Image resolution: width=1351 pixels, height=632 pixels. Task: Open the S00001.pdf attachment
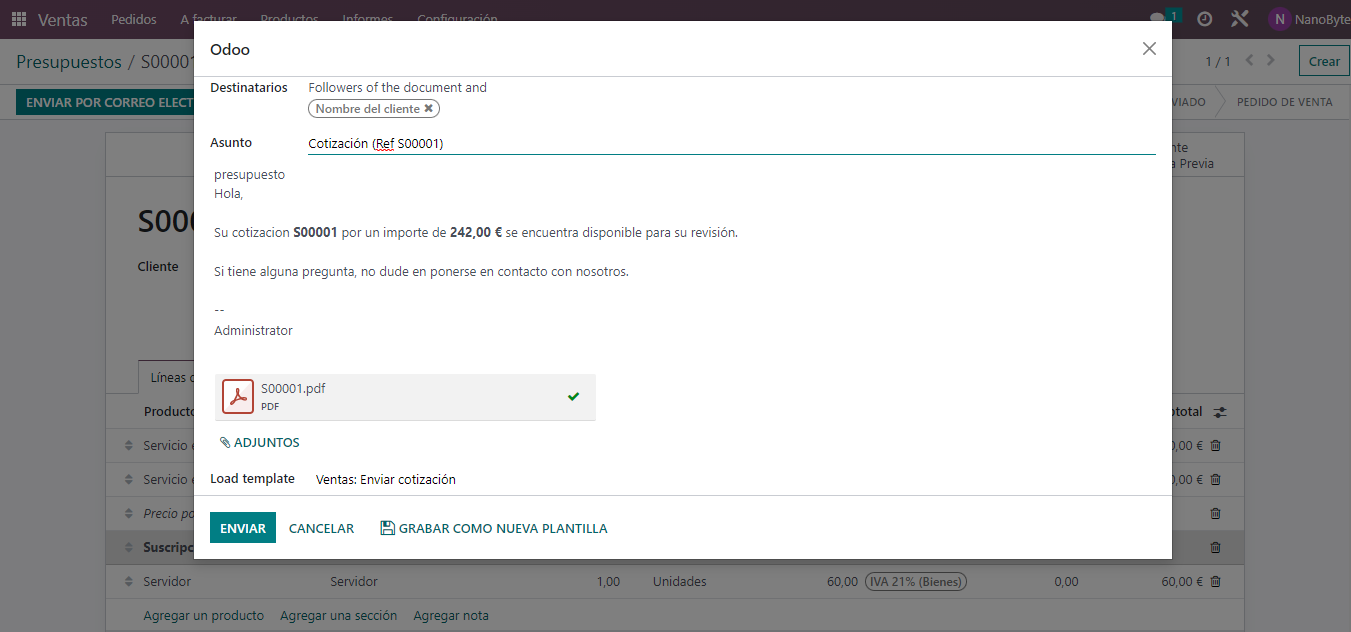click(405, 397)
